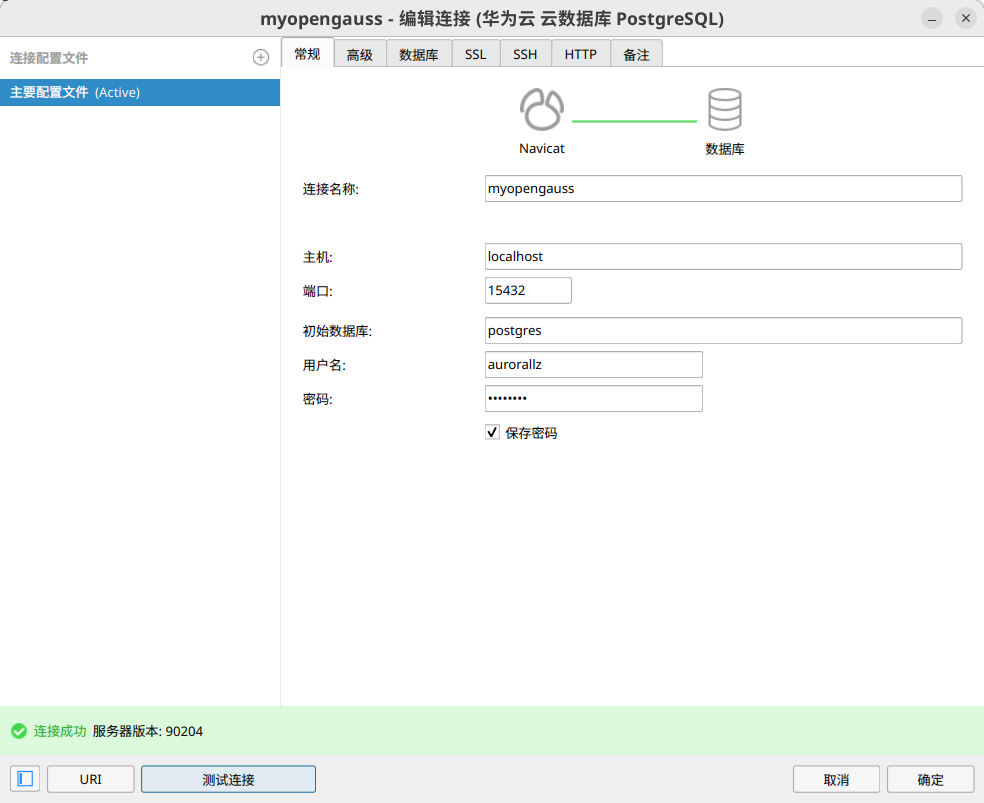Select the 主要配置文件 (Active) profile
984x803 pixels.
point(140,92)
